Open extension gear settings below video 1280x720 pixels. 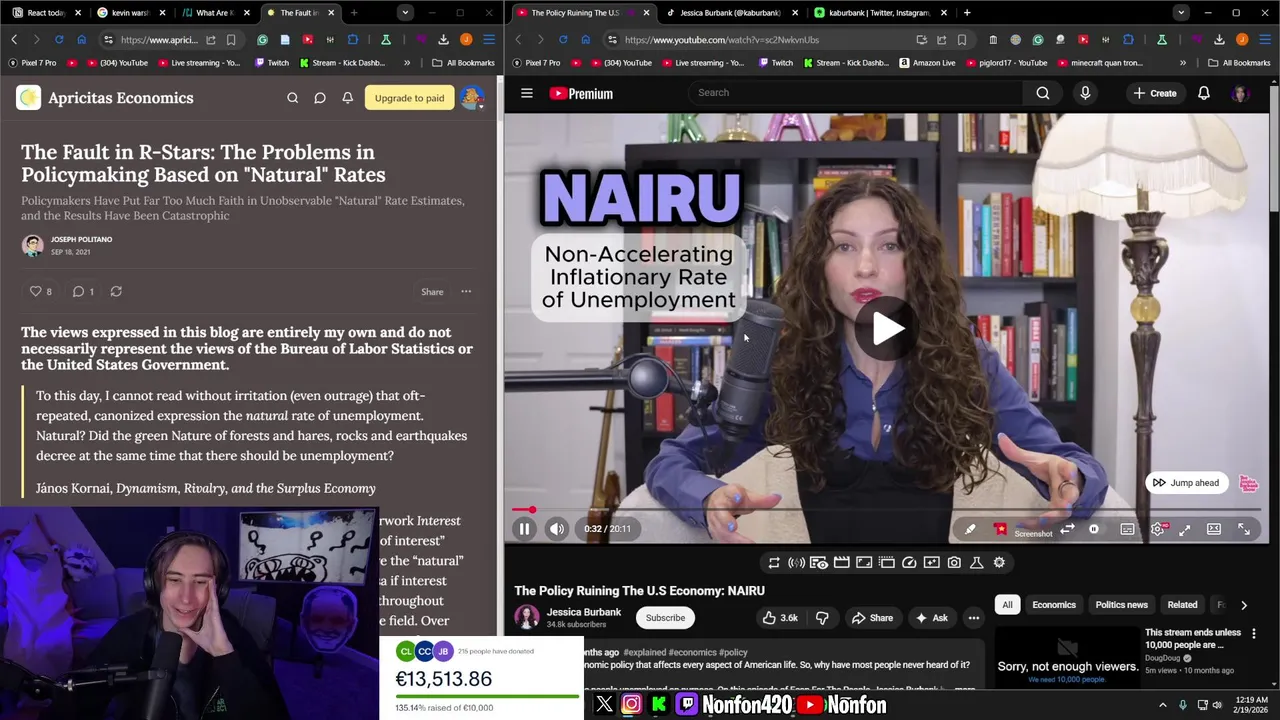click(999, 562)
